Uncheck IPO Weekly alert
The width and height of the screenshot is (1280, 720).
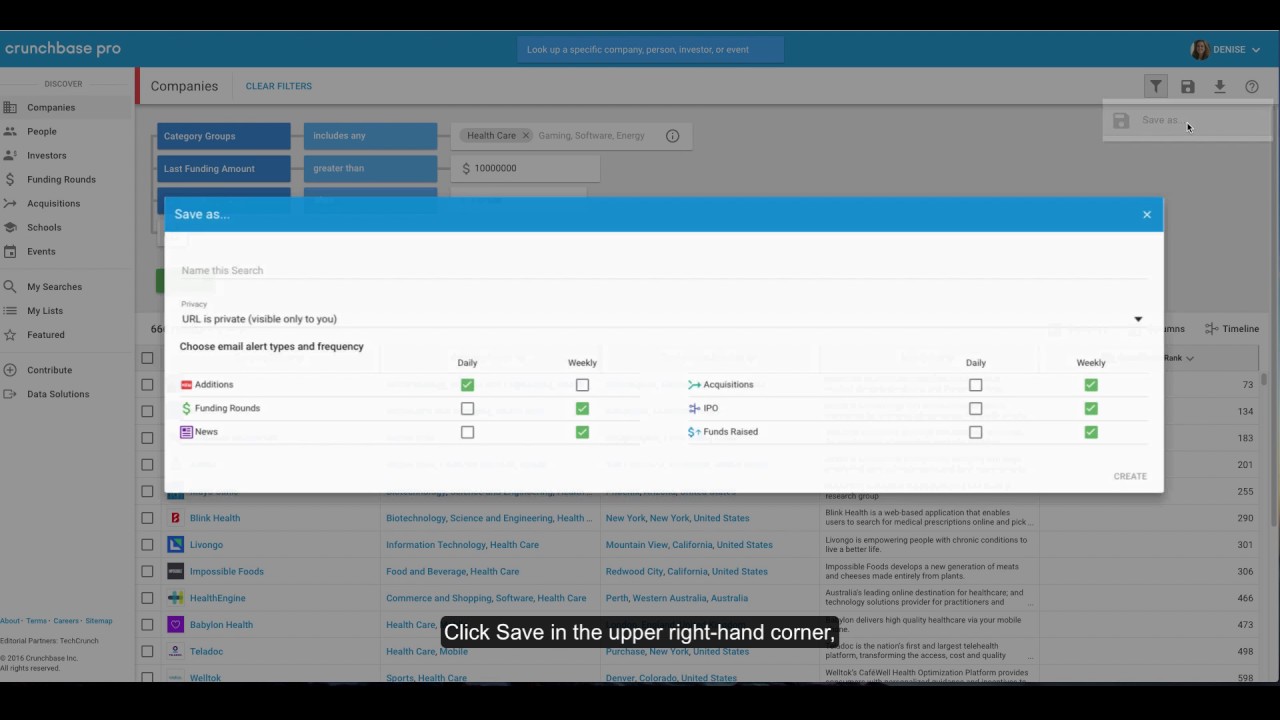click(x=1091, y=408)
